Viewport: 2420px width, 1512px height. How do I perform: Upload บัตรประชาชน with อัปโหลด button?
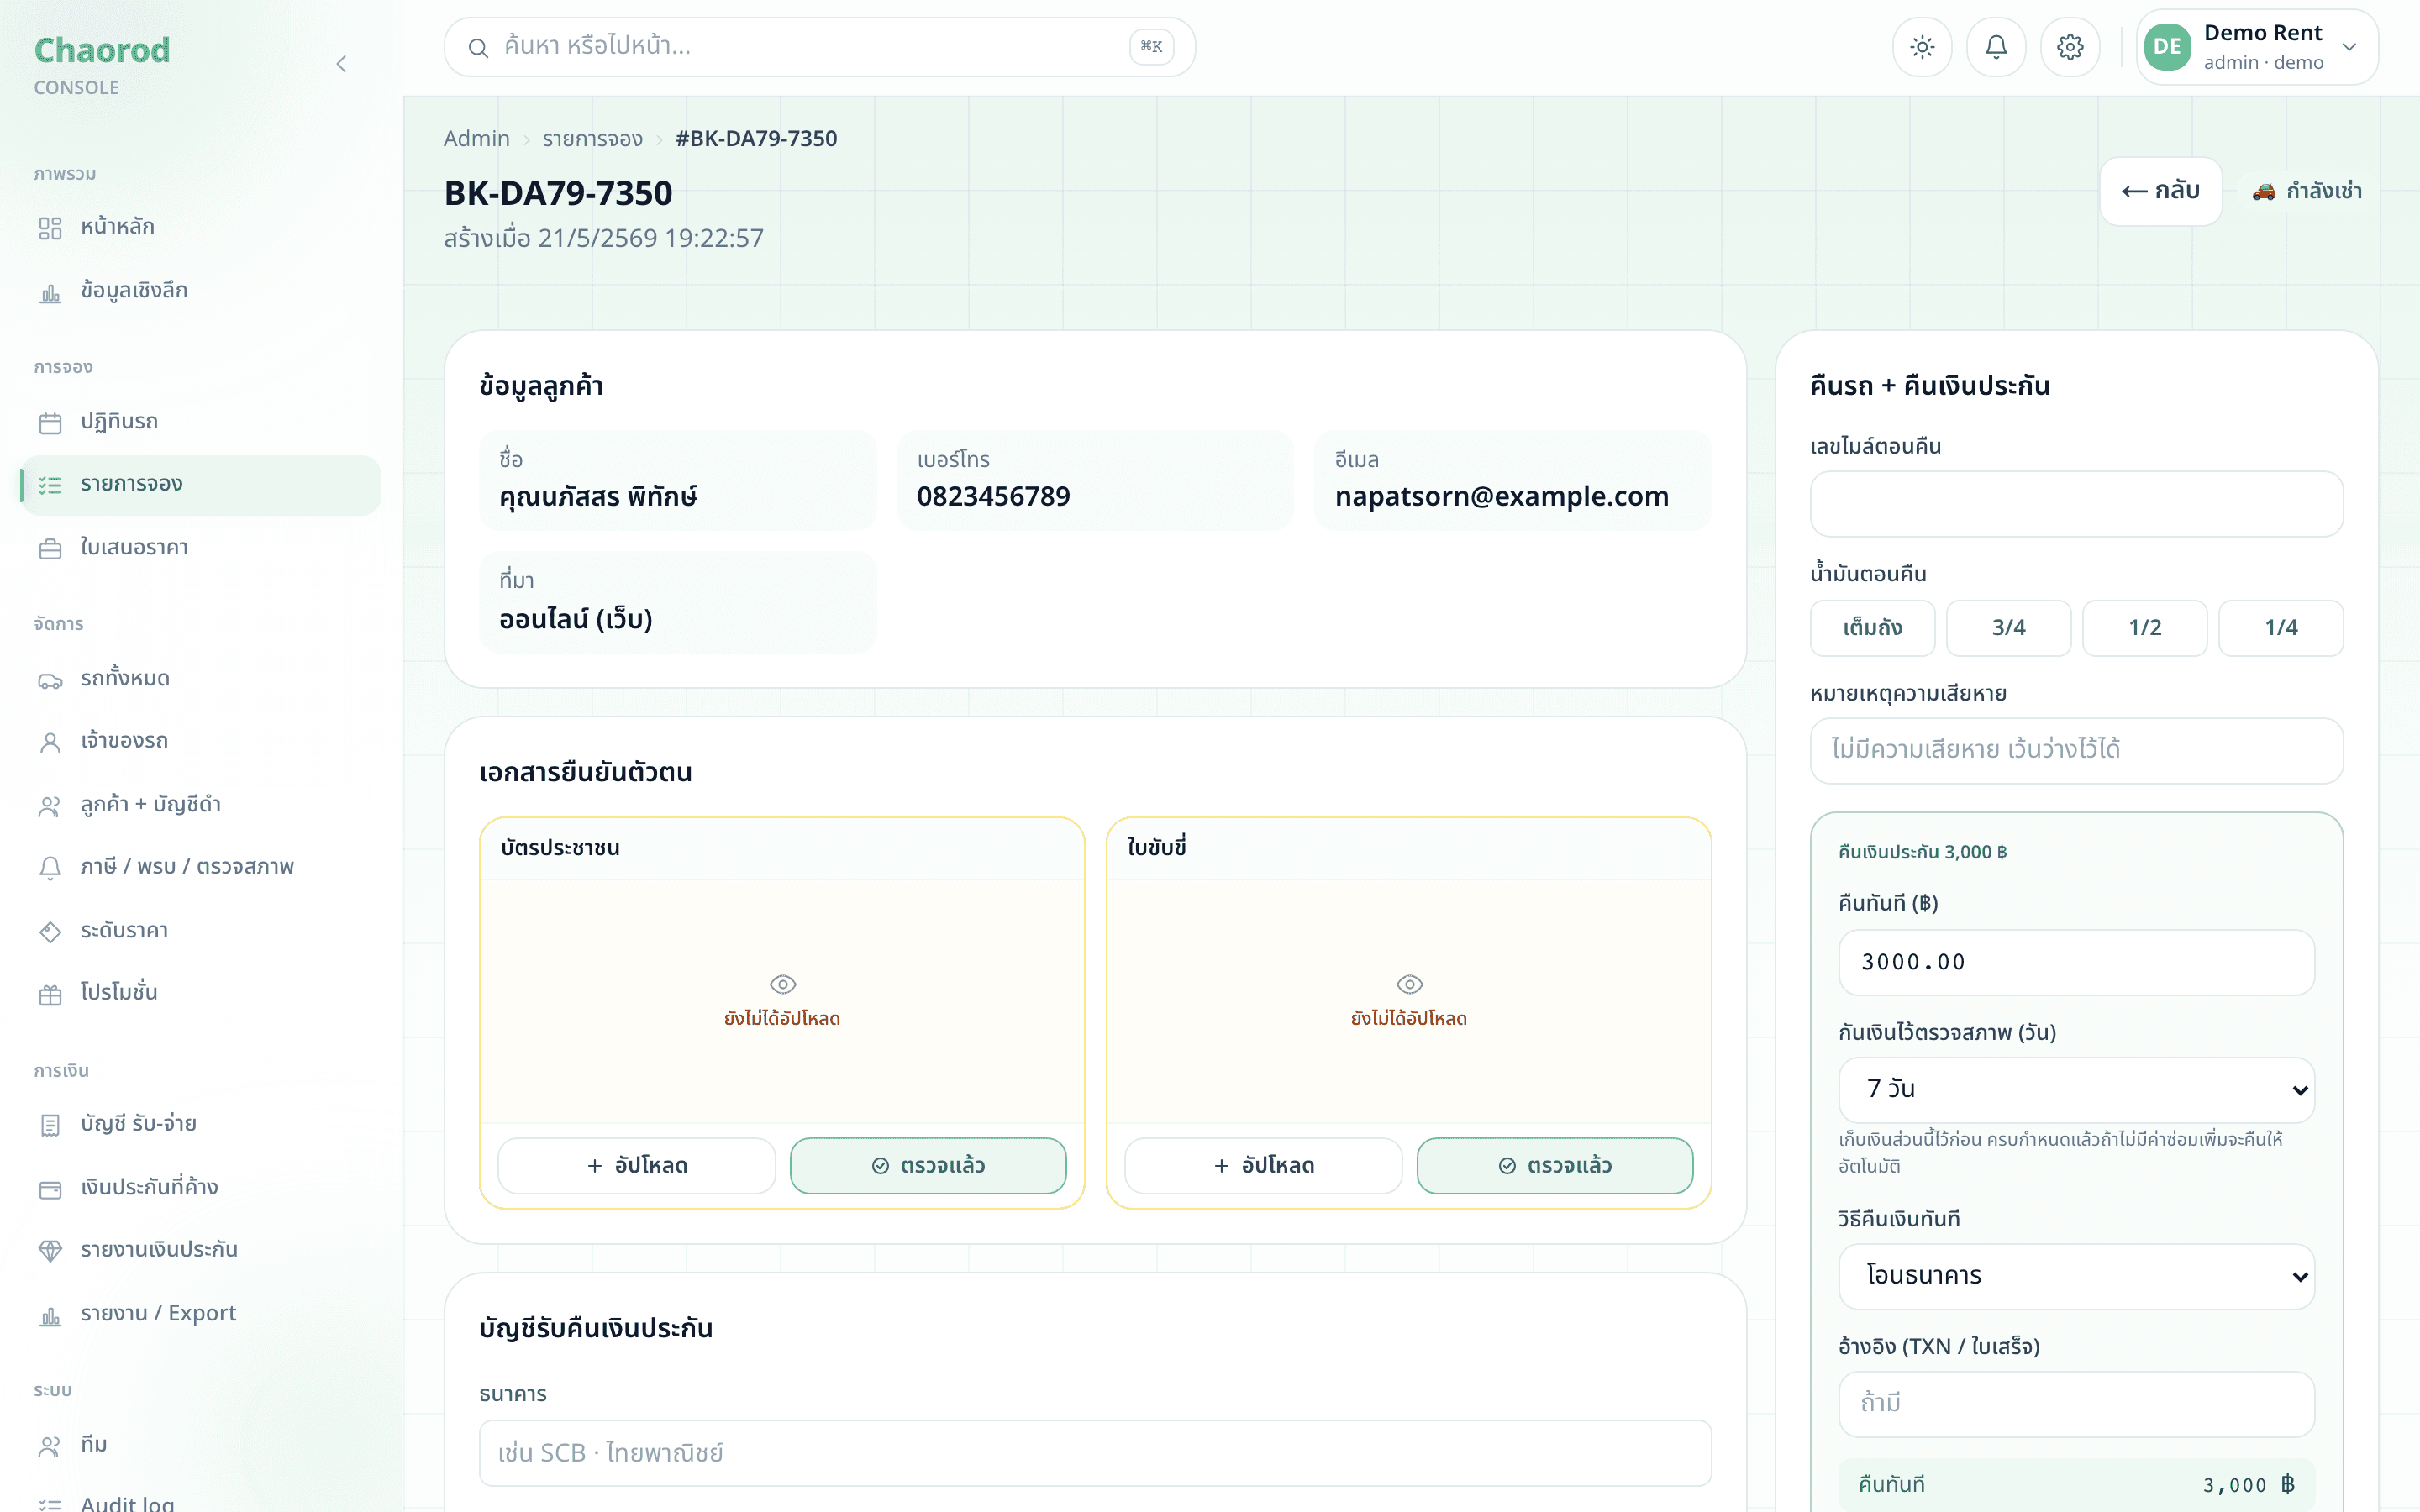(637, 1165)
